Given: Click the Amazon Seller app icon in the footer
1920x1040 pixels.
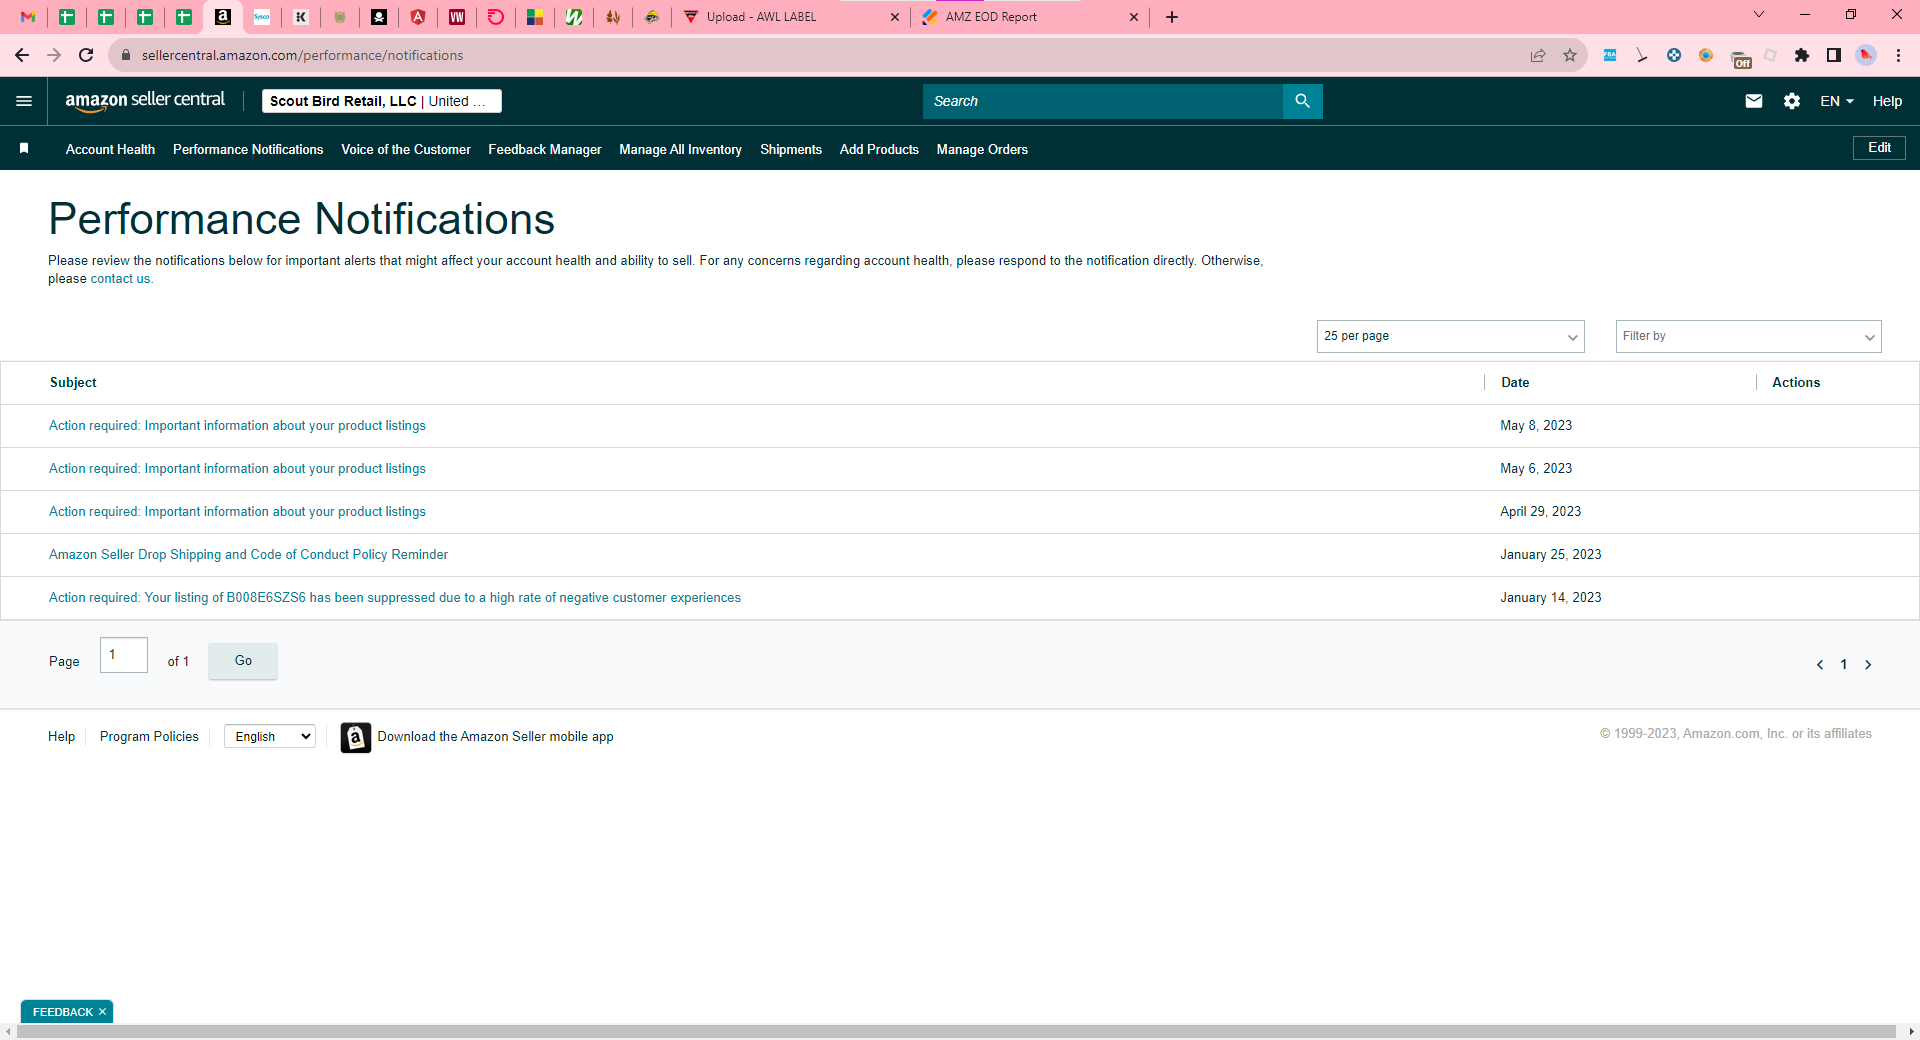Looking at the screenshot, I should 356,737.
